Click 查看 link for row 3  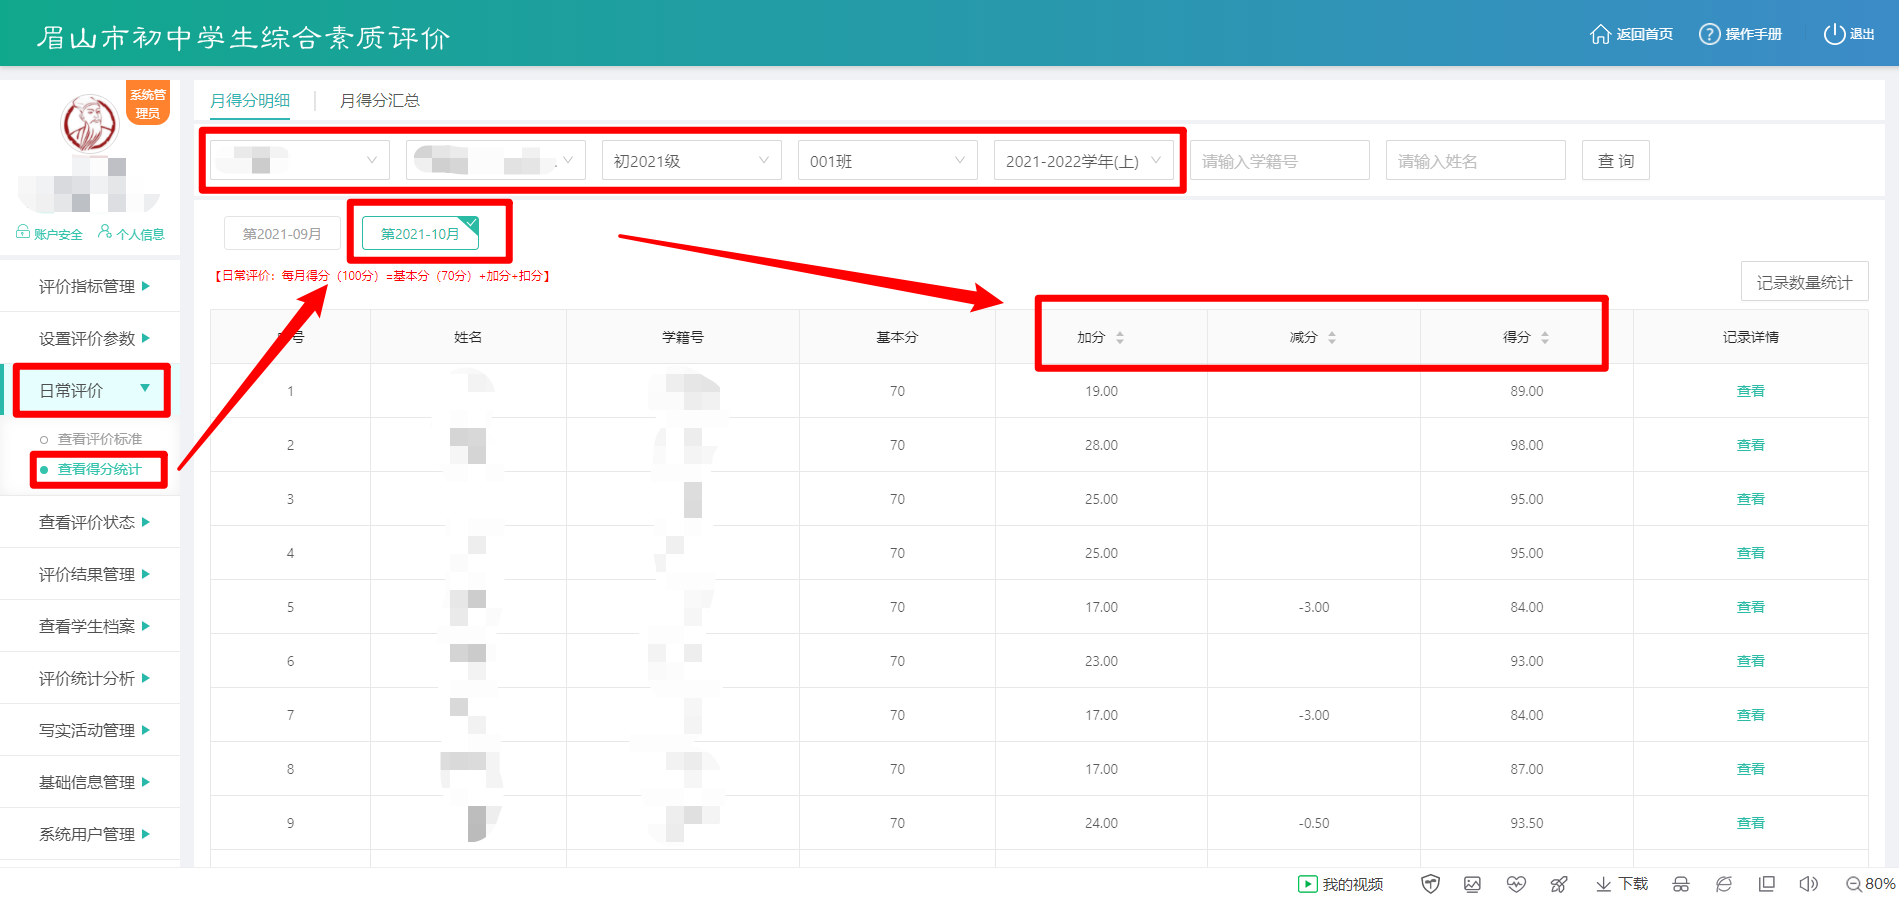[1750, 499]
